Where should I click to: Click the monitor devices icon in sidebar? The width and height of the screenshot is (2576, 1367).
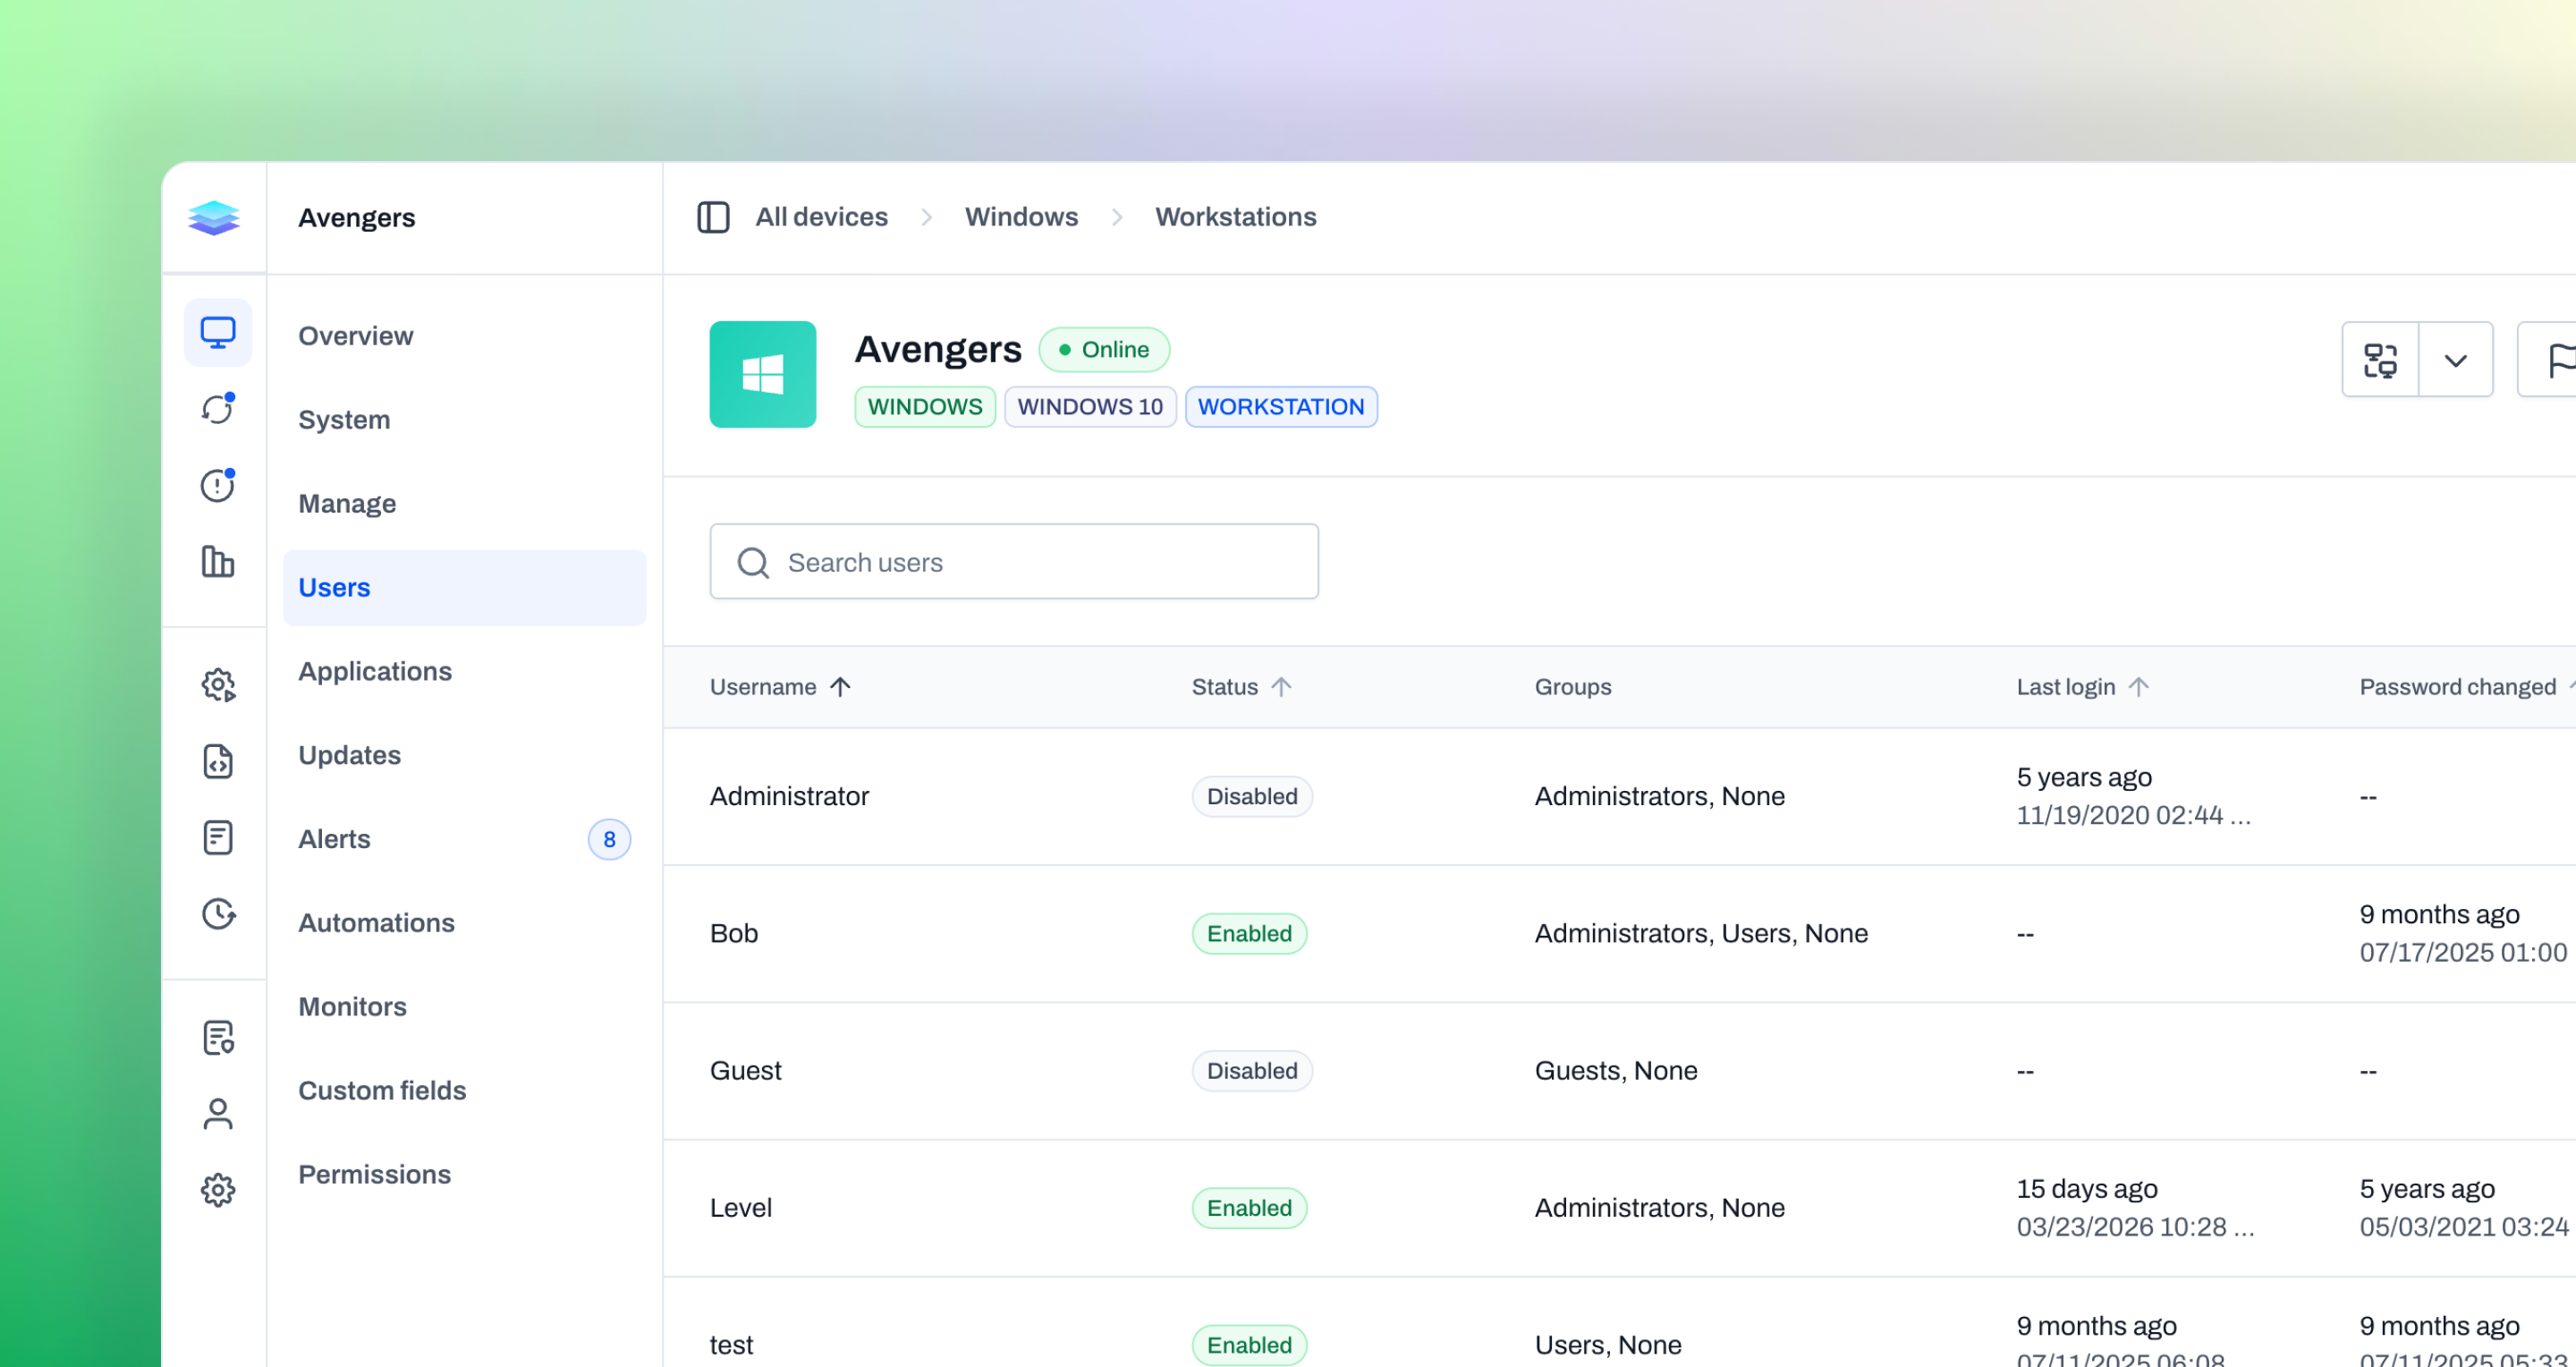pos(217,332)
